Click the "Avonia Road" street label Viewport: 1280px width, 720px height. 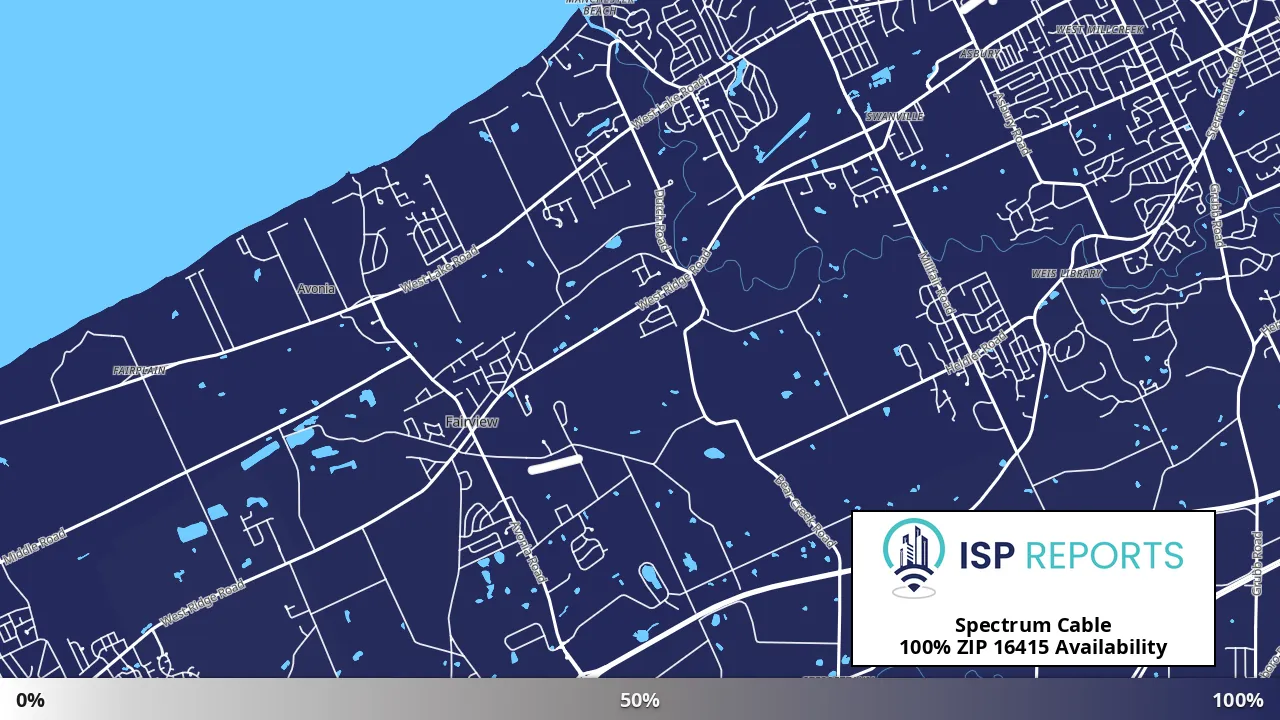click(528, 552)
